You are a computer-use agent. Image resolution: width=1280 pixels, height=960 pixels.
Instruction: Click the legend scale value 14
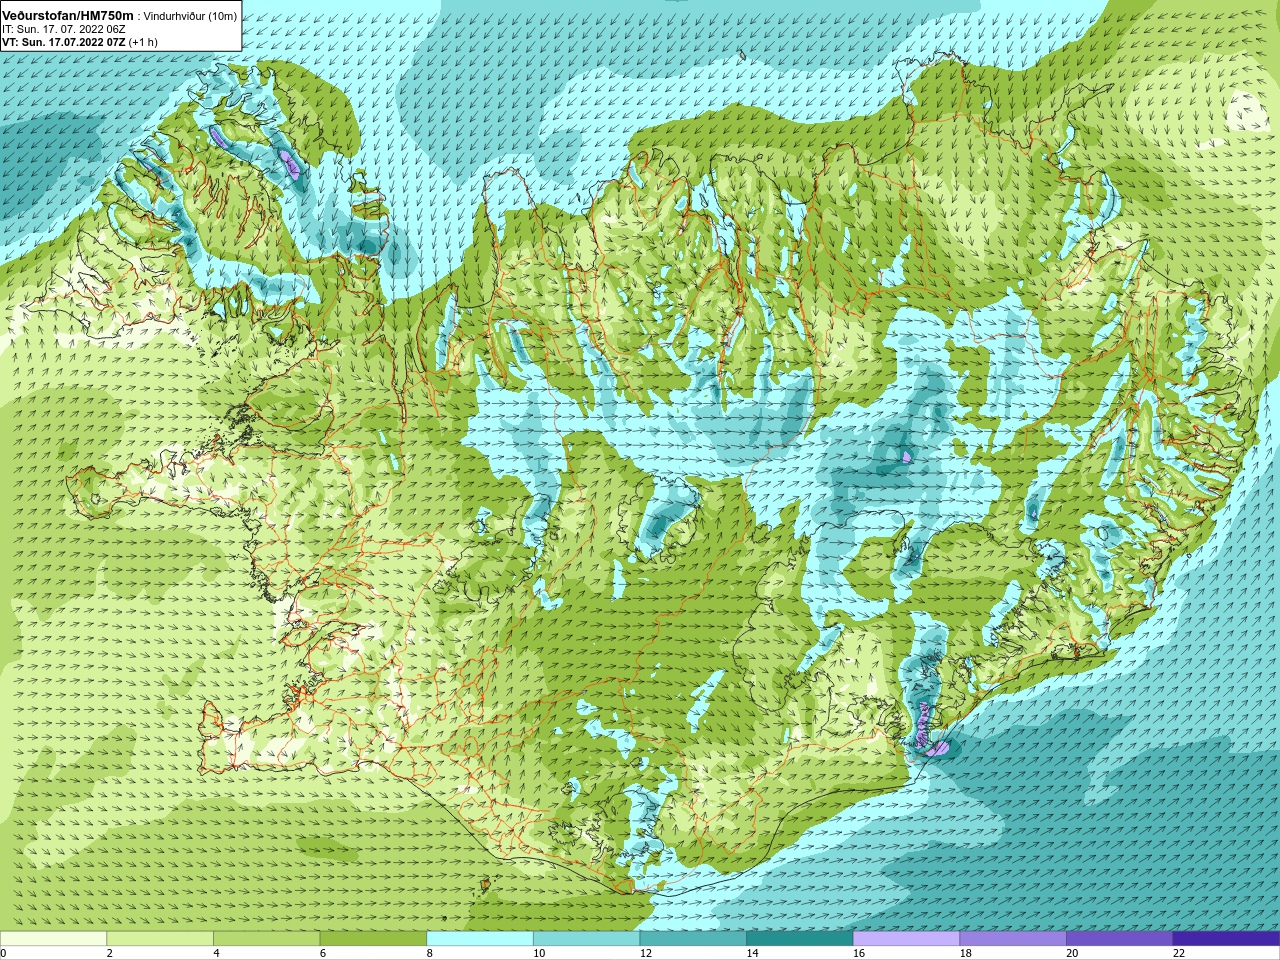pyautogui.click(x=752, y=953)
